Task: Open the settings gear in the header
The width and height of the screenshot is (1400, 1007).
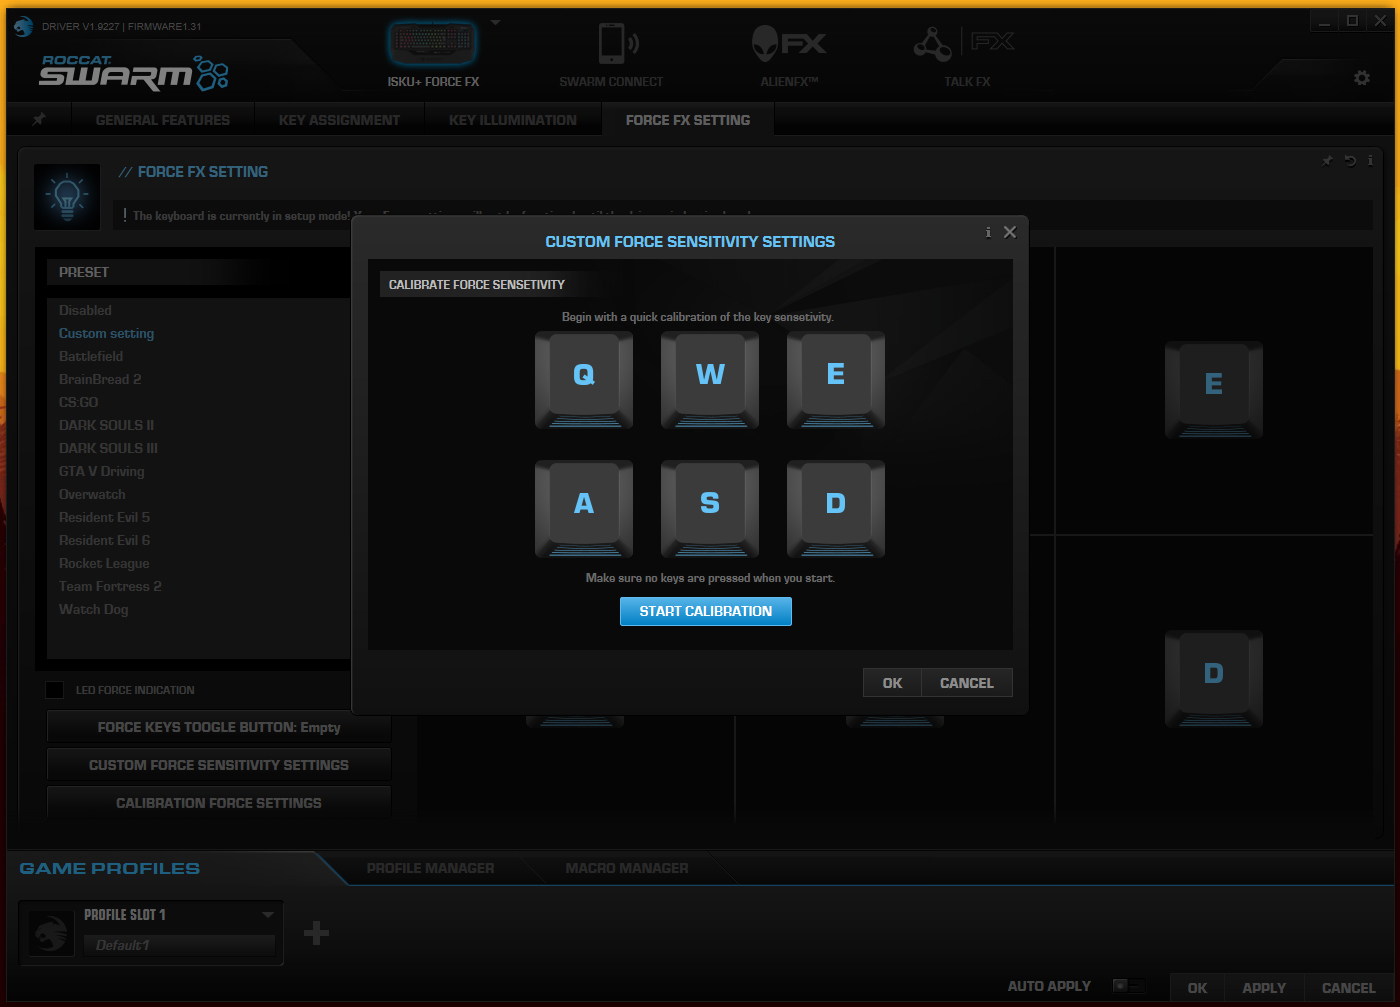Action: tap(1361, 78)
